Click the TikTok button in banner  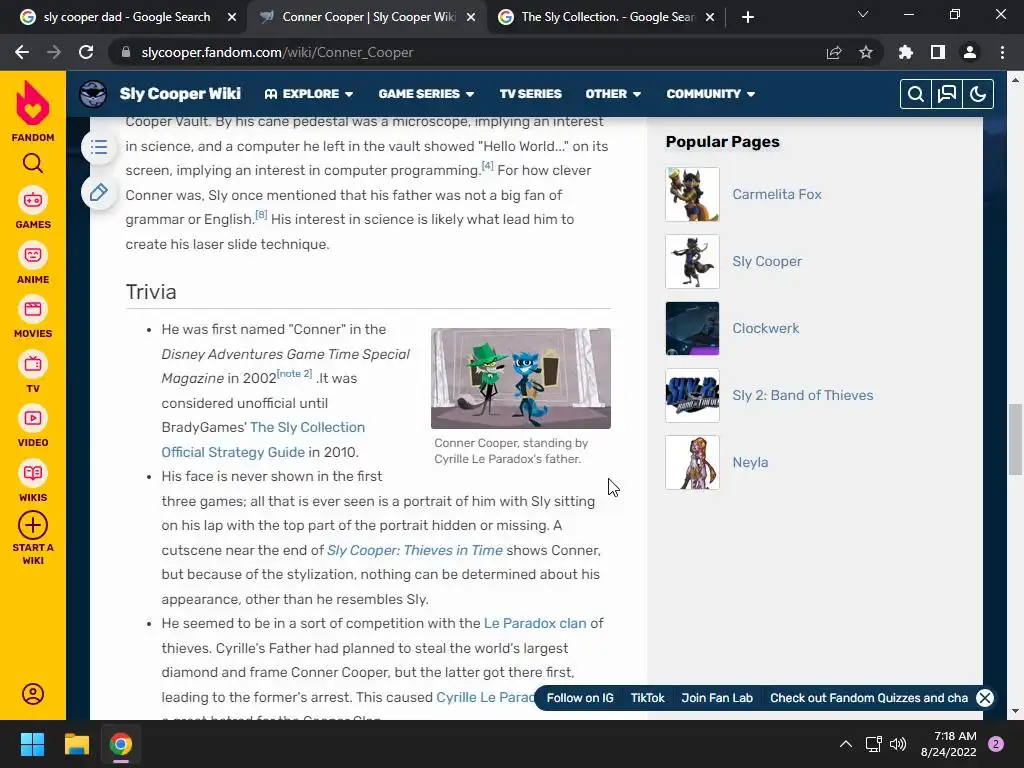tap(647, 697)
